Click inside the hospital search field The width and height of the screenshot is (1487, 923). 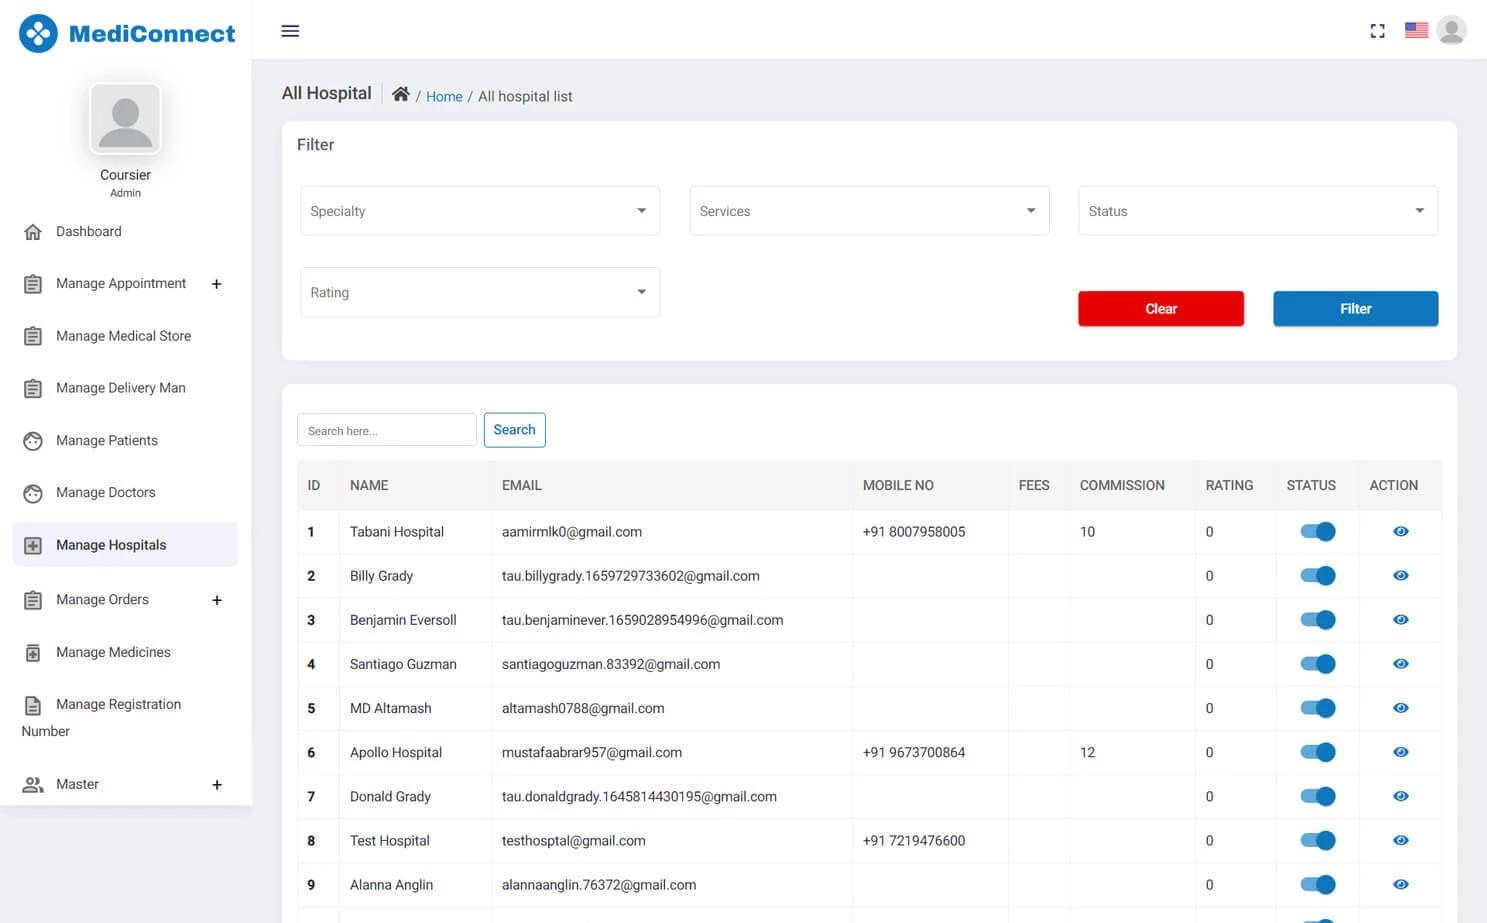click(386, 429)
